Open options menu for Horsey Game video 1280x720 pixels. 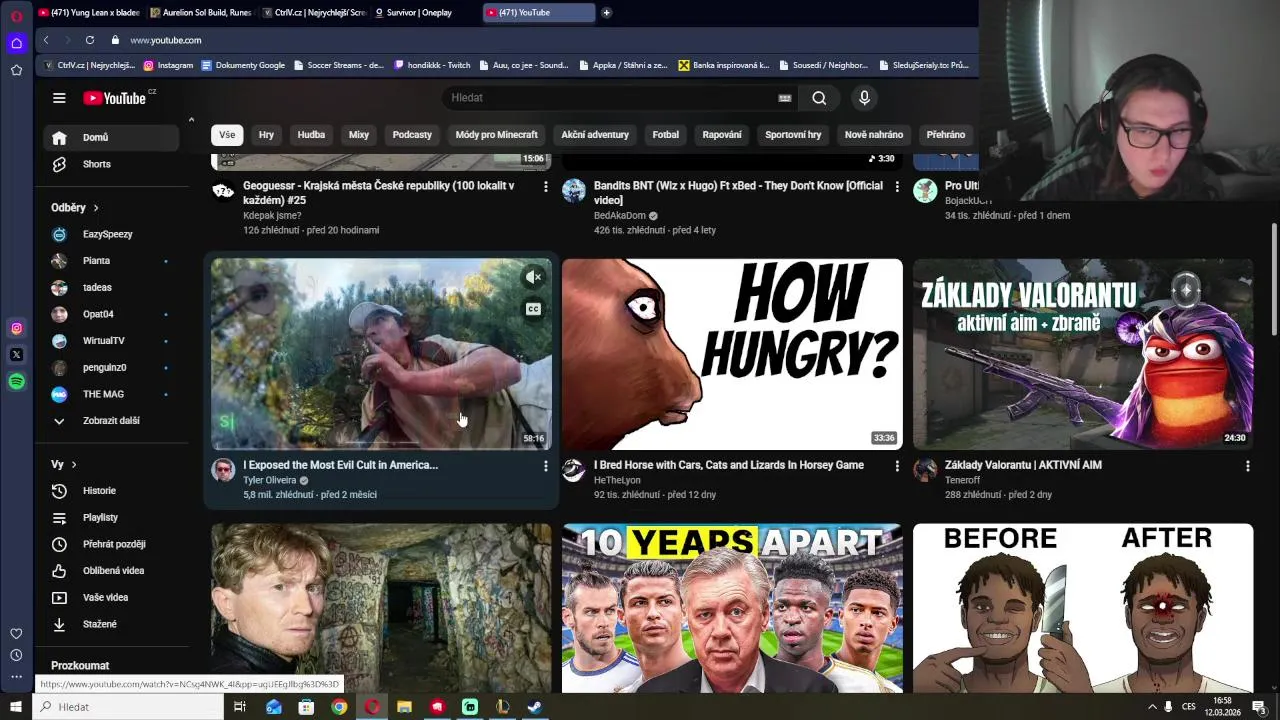[x=896, y=466]
